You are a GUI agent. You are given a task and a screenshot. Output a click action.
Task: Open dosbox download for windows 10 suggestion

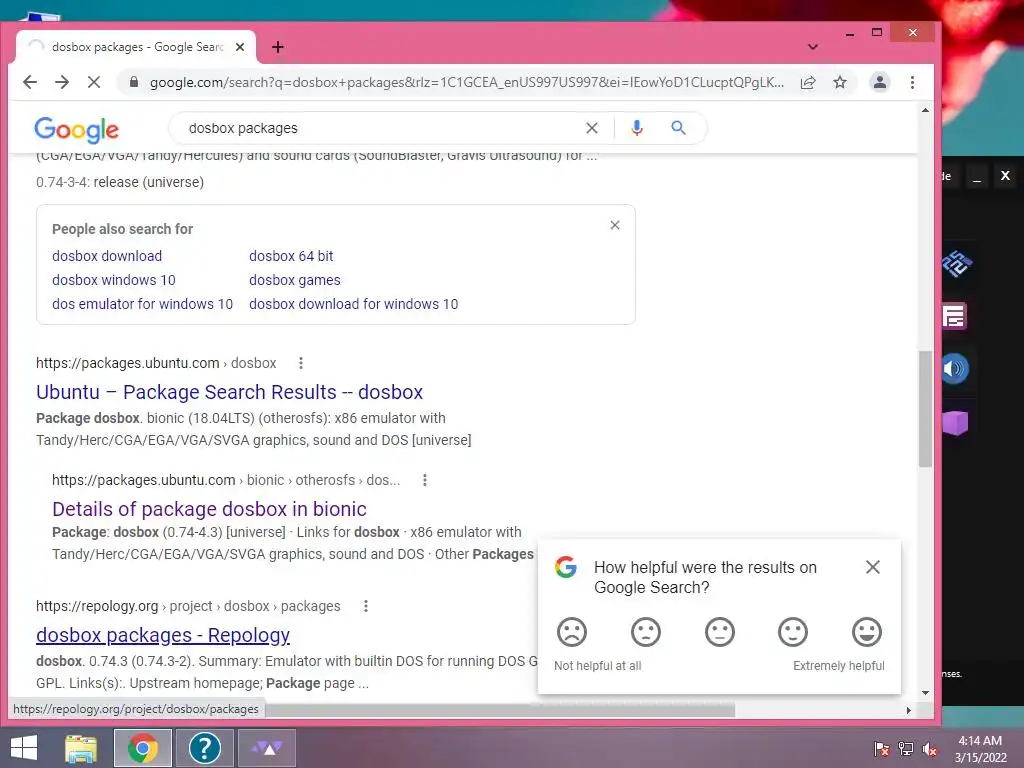[x=353, y=304]
